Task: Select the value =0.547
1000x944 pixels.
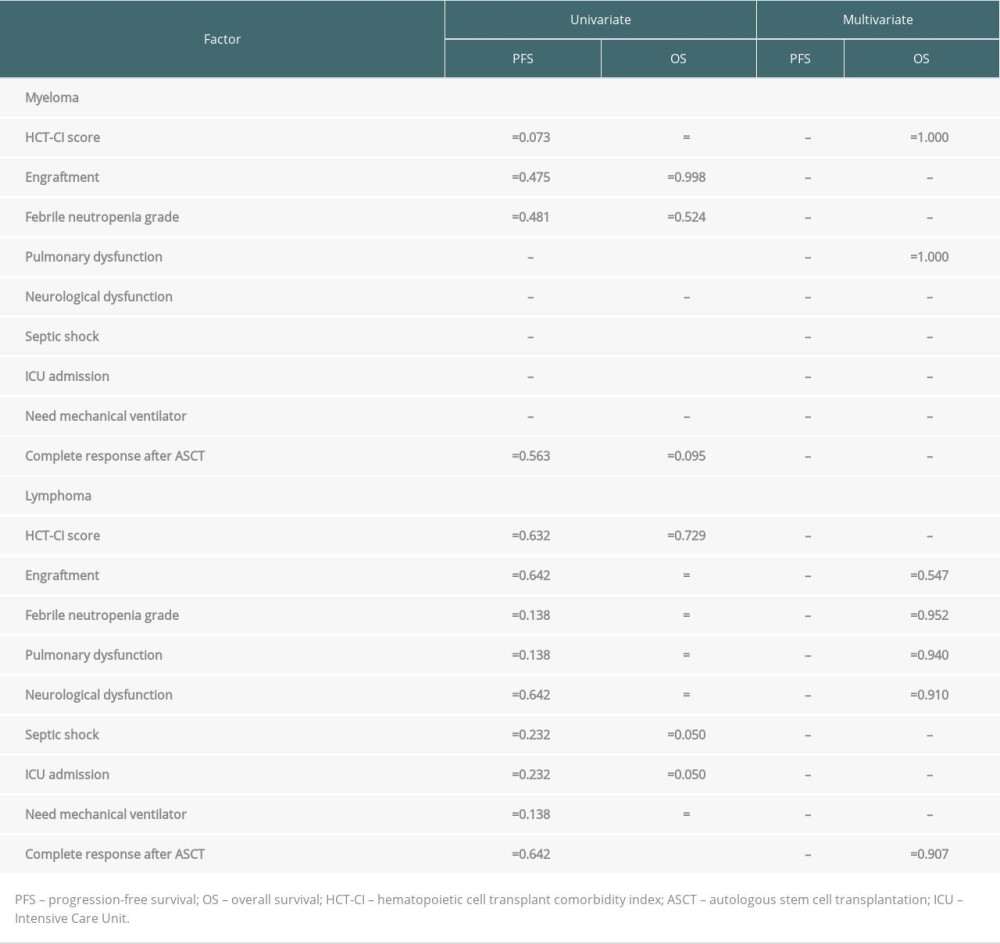Action: [x=929, y=575]
